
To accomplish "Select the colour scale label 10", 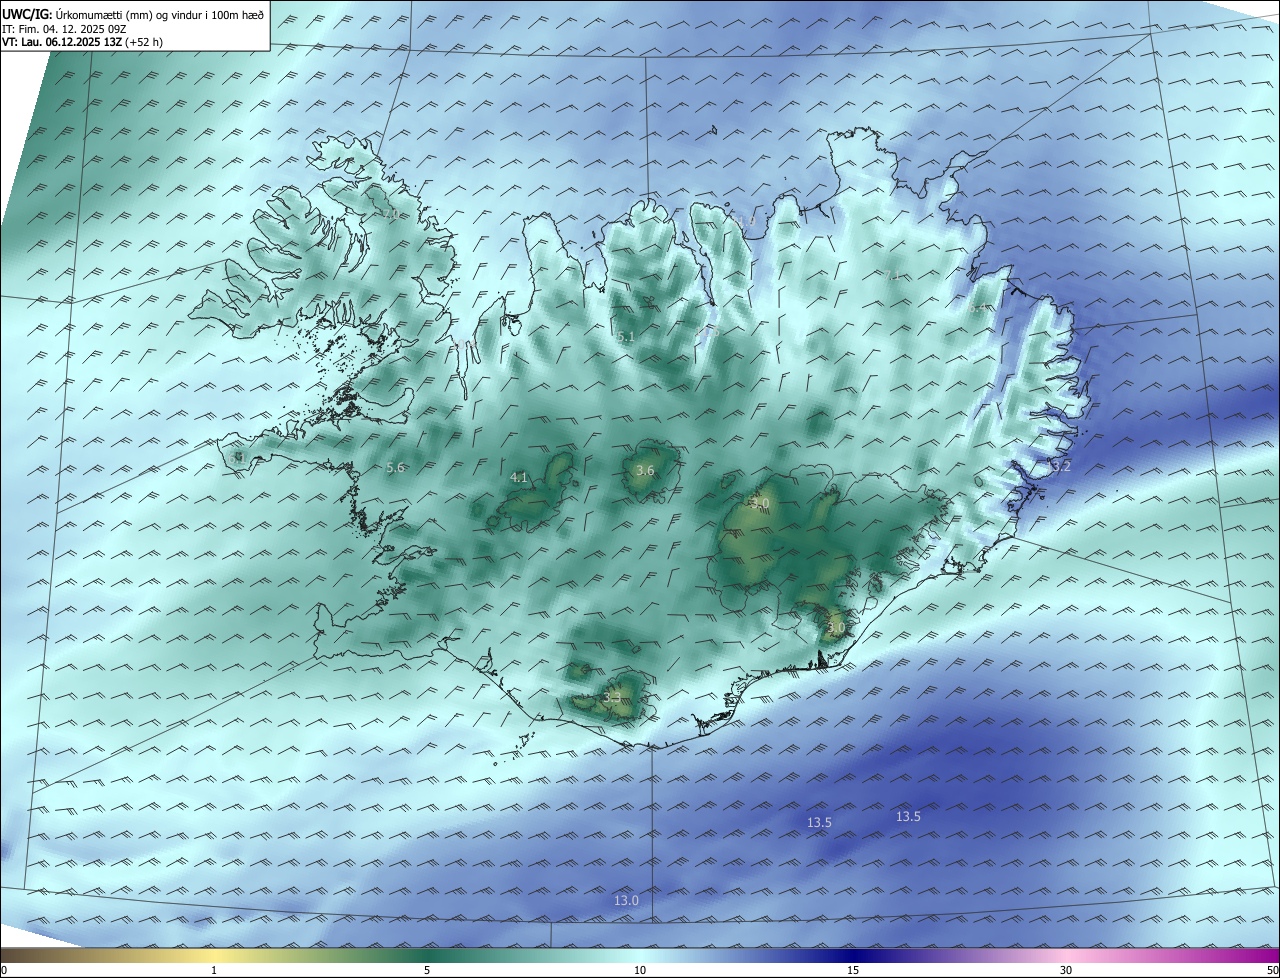I will (640, 970).
